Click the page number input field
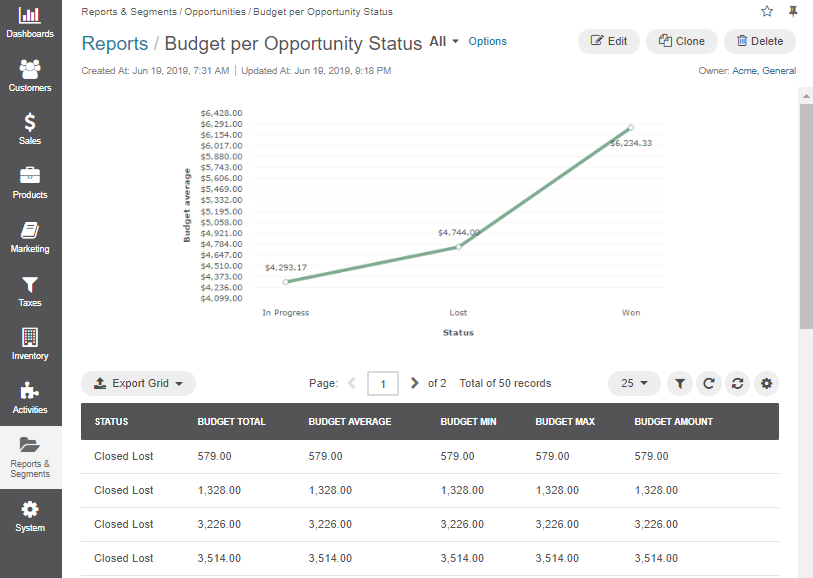The image size is (813, 578). click(383, 384)
